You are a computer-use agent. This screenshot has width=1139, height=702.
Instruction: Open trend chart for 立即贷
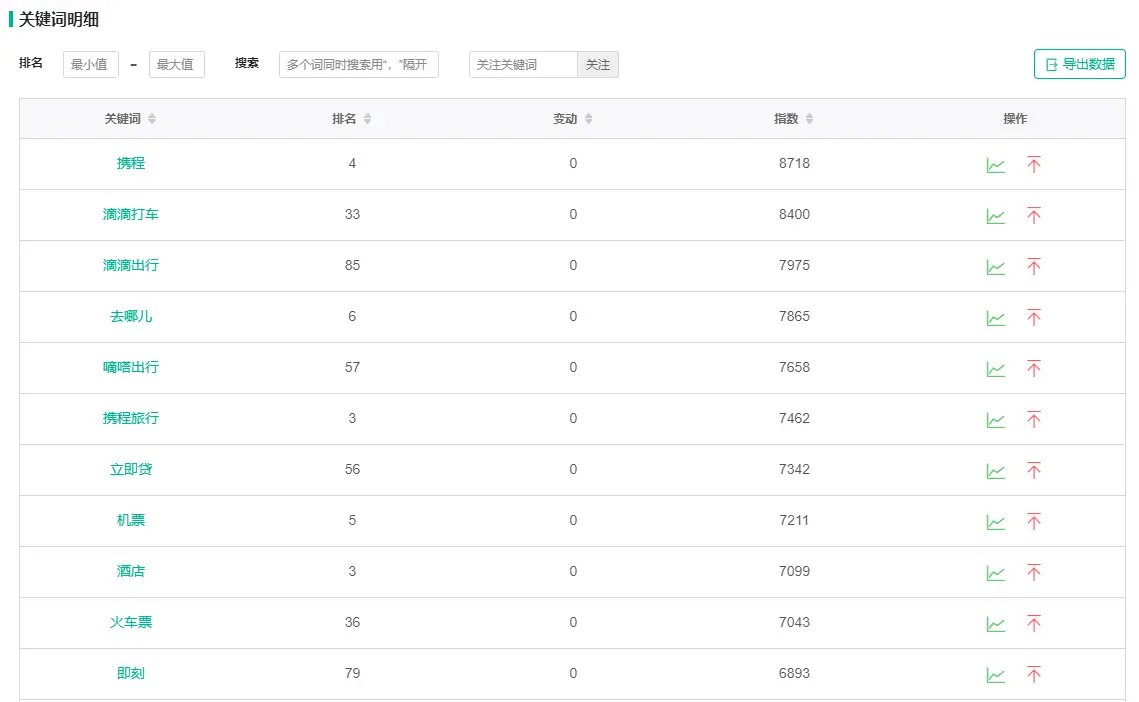(x=995, y=471)
